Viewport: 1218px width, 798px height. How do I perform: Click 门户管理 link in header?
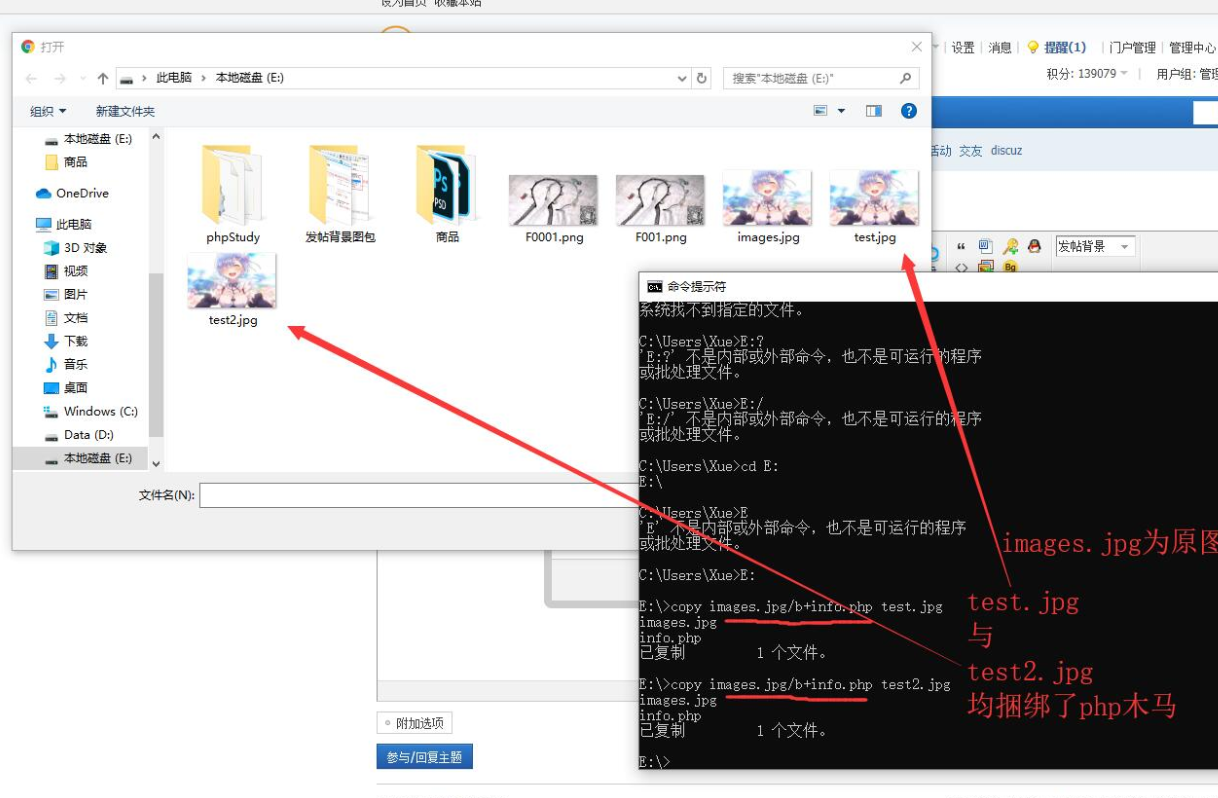click(1132, 47)
